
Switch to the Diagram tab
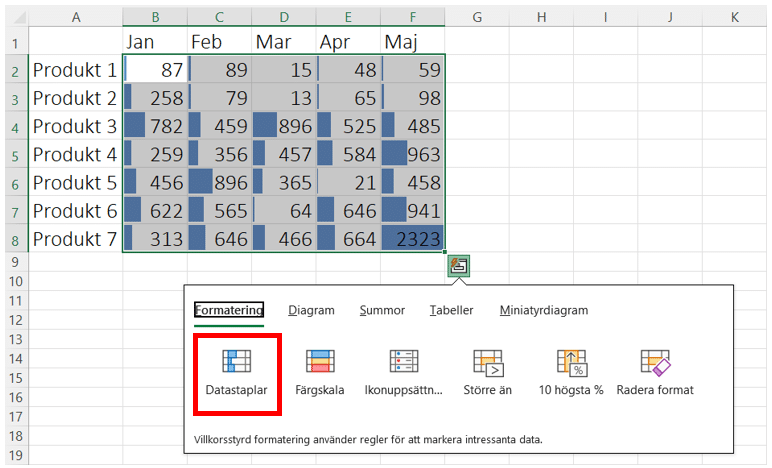(x=311, y=310)
